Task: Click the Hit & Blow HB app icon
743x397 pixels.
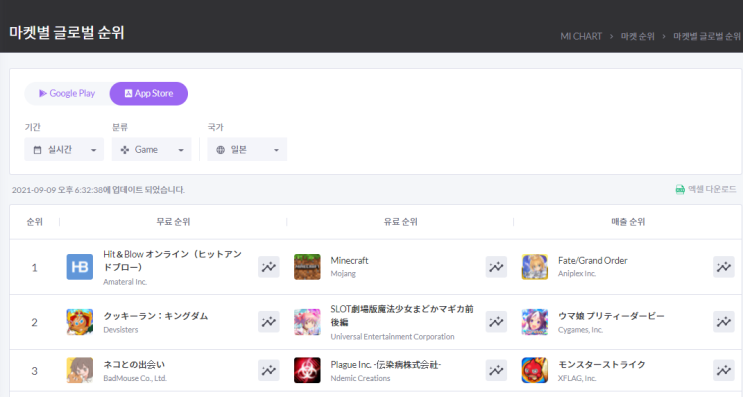Action: point(80,267)
